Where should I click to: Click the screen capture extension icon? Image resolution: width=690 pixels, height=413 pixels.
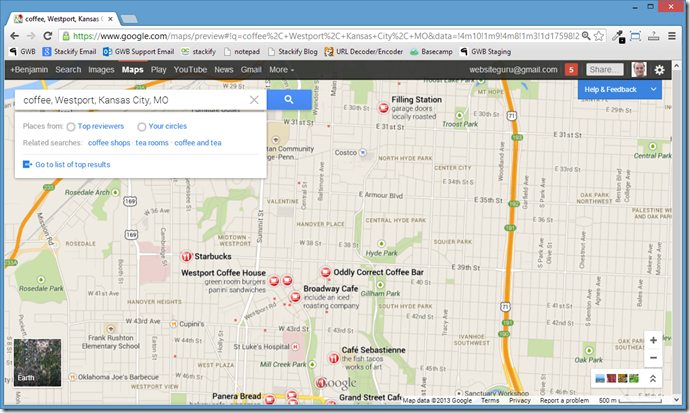click(635, 36)
